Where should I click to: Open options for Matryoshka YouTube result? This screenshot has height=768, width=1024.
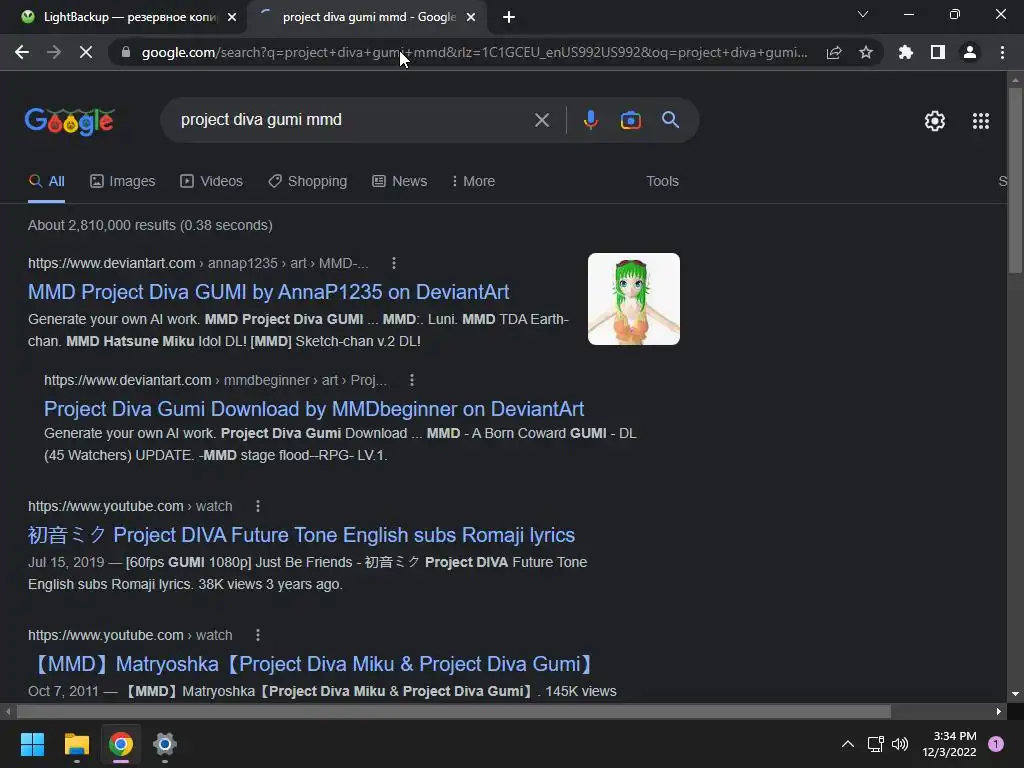(258, 635)
